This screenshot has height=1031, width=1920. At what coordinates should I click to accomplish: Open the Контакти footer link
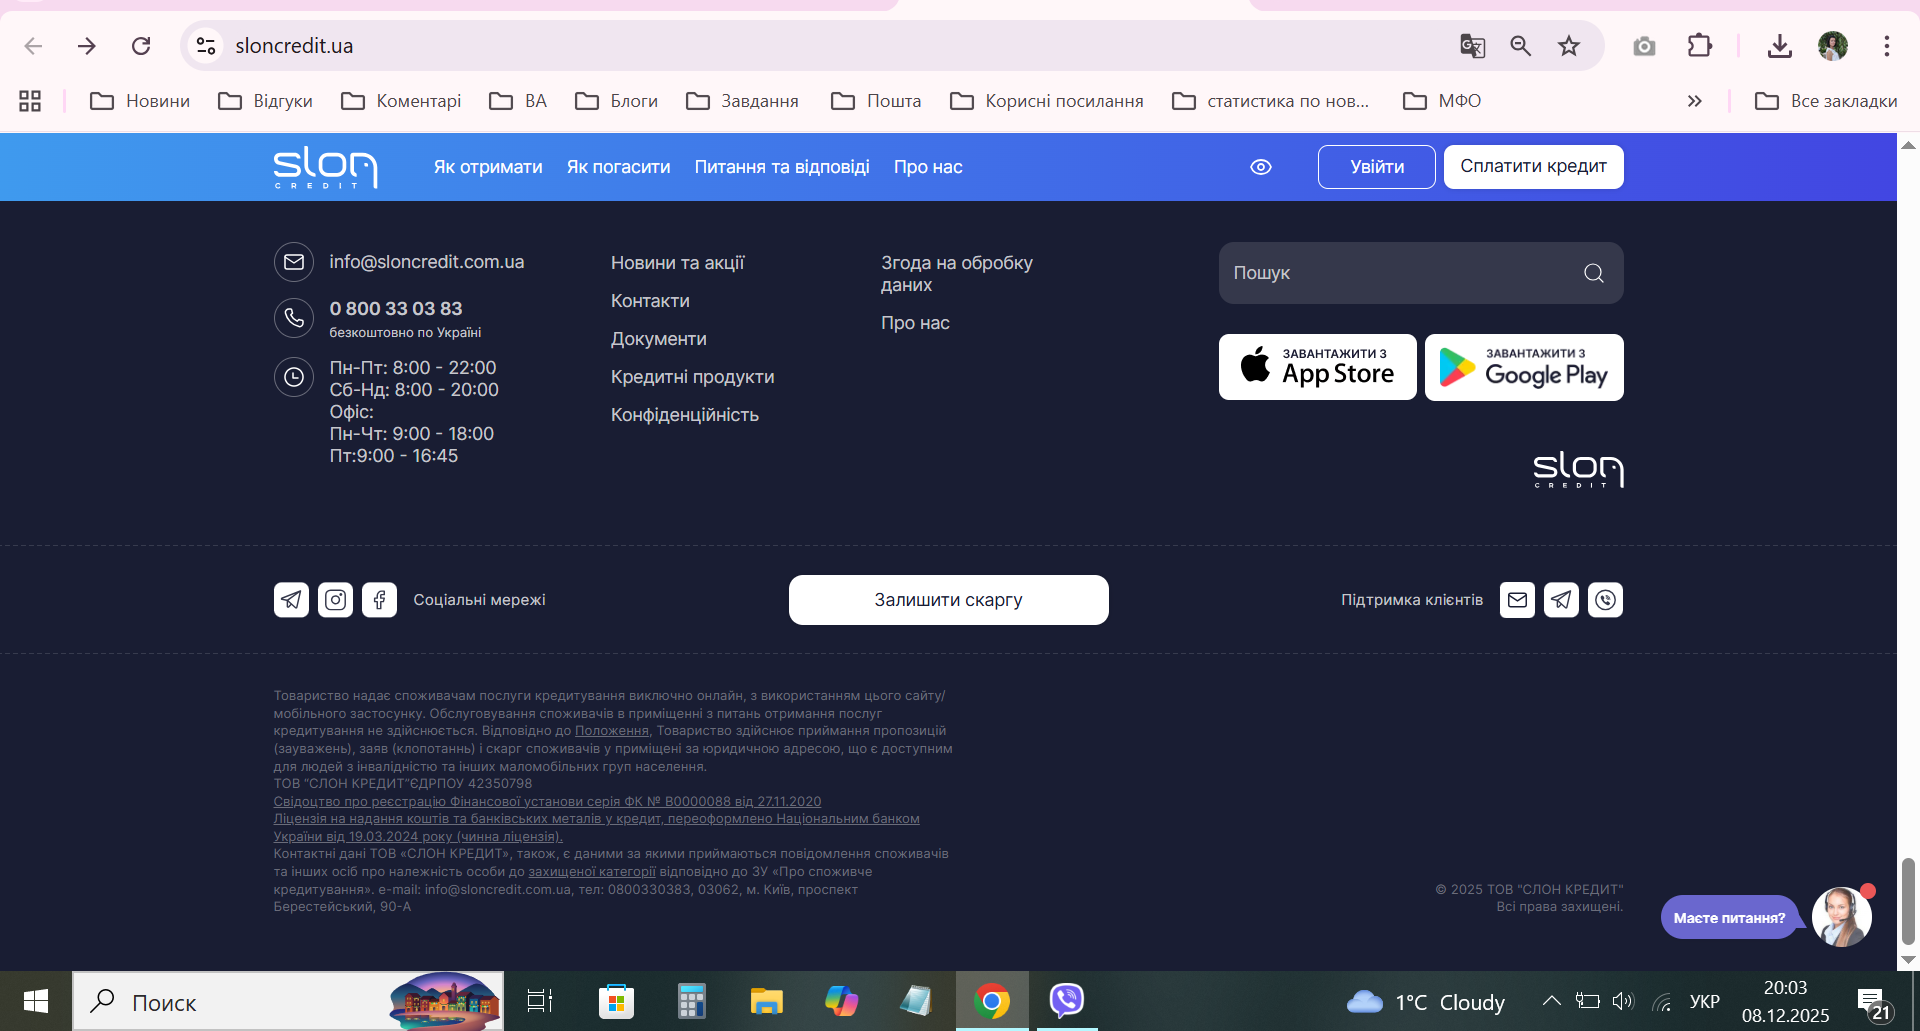click(x=650, y=301)
